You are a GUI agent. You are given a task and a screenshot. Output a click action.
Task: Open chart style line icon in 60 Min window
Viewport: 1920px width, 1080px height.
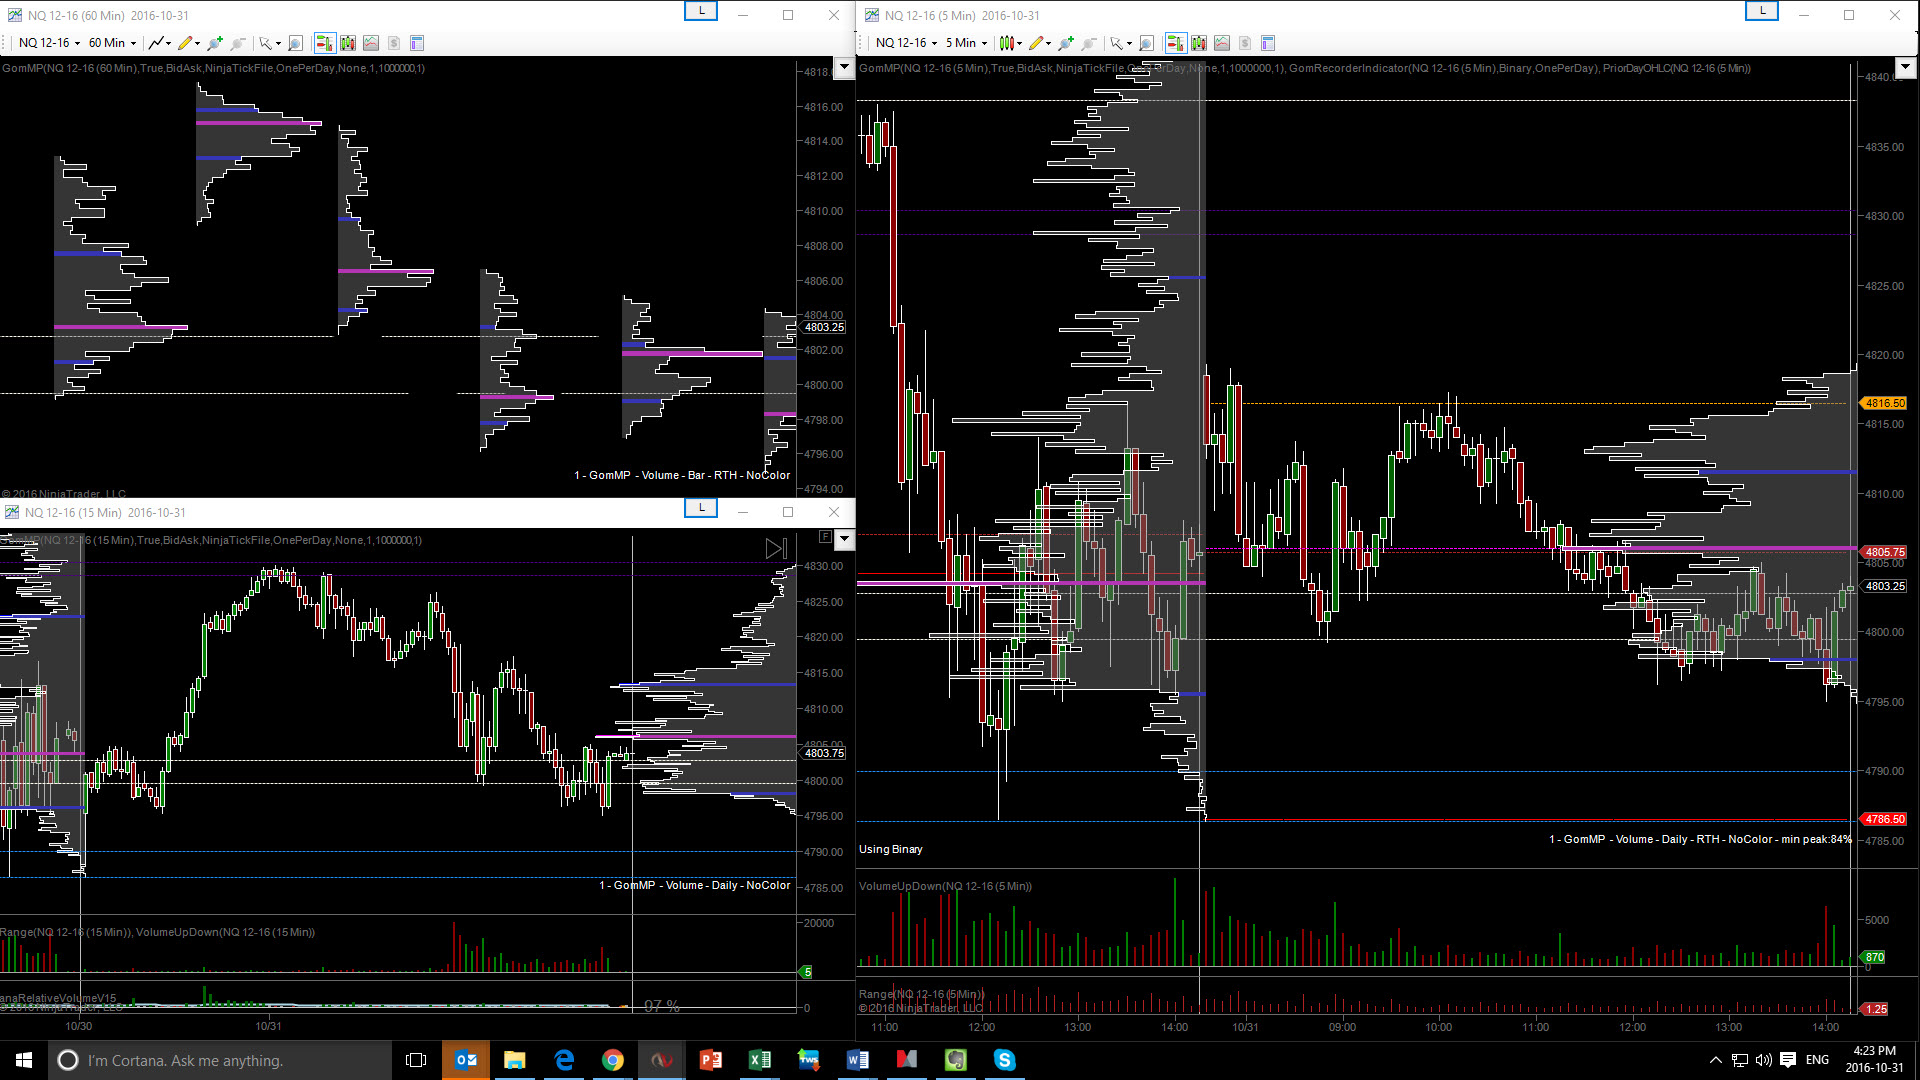156,43
